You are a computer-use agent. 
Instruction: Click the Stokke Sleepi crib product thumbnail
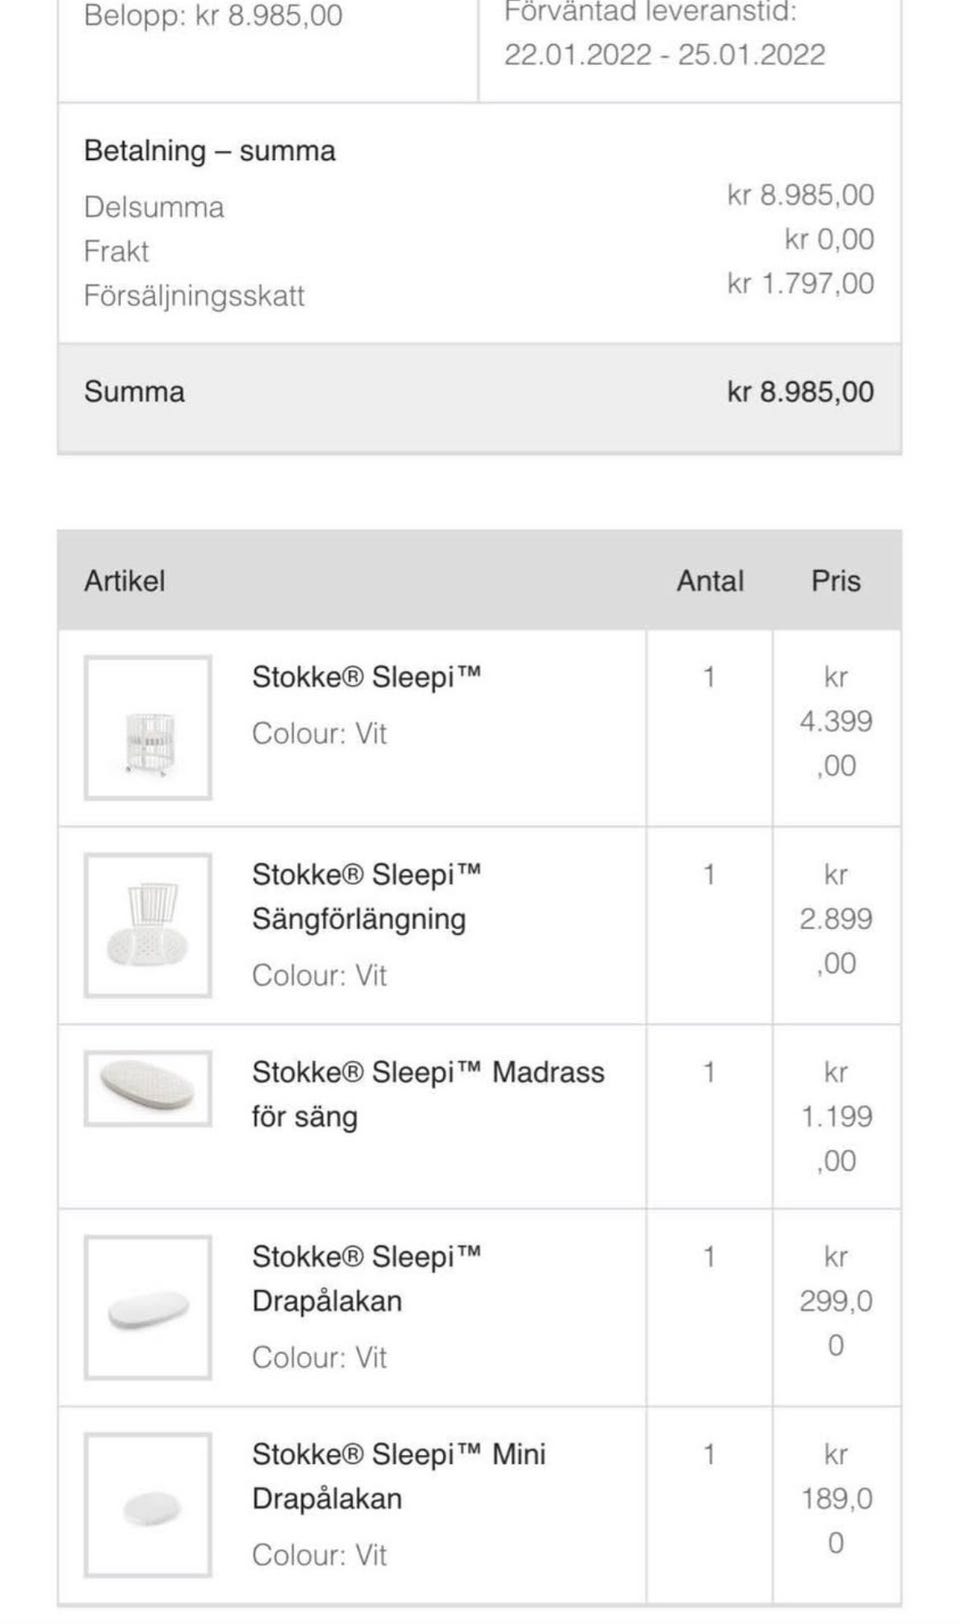[148, 728]
